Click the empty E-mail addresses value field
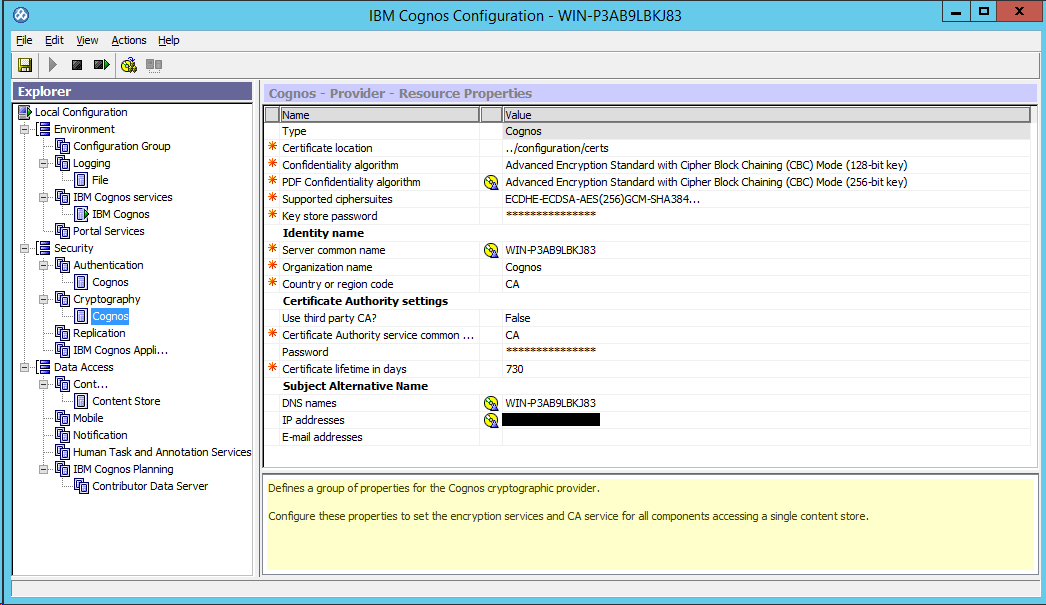This screenshot has width=1046, height=605. point(766,437)
